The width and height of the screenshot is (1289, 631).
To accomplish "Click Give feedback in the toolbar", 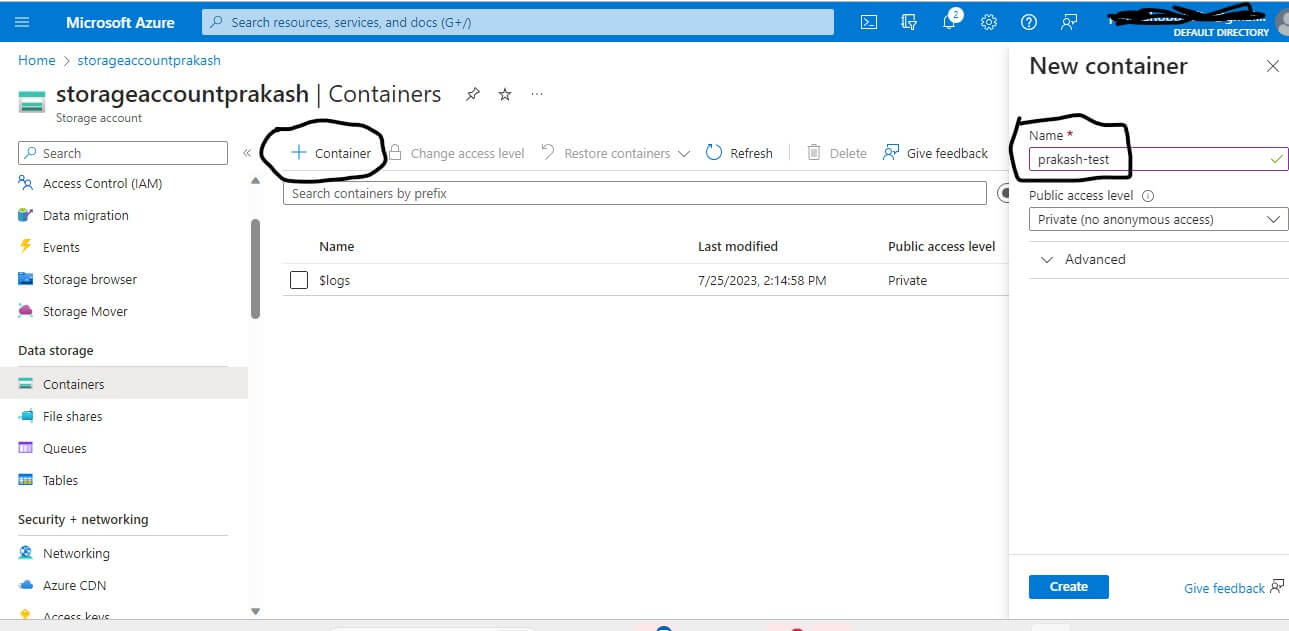I will click(935, 153).
